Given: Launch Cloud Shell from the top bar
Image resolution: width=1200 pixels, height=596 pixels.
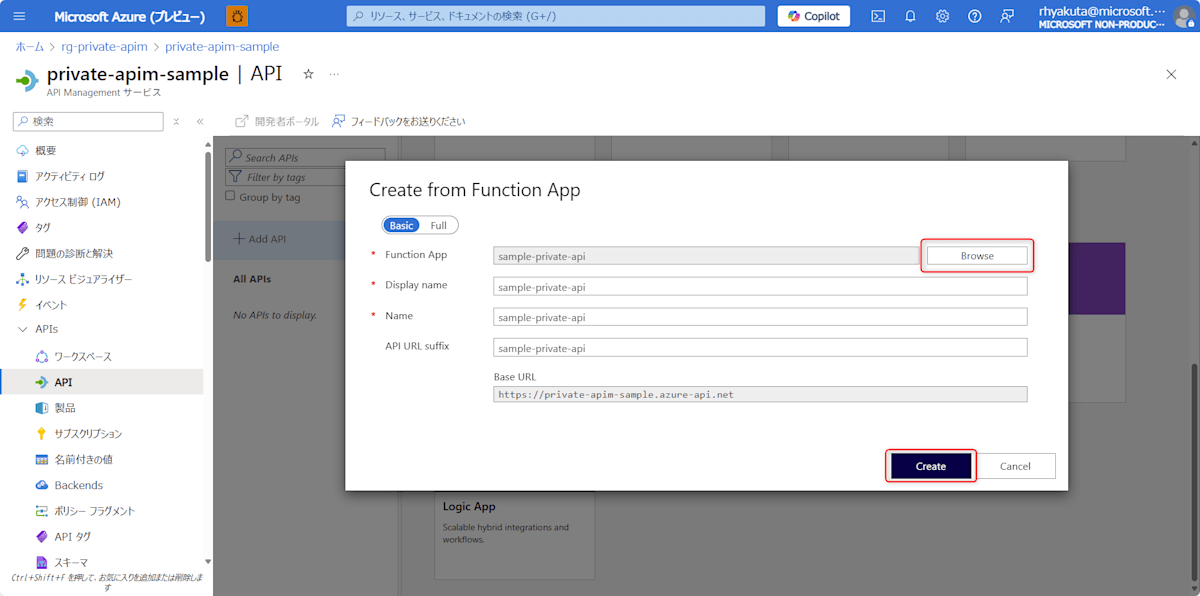Looking at the screenshot, I should point(878,16).
